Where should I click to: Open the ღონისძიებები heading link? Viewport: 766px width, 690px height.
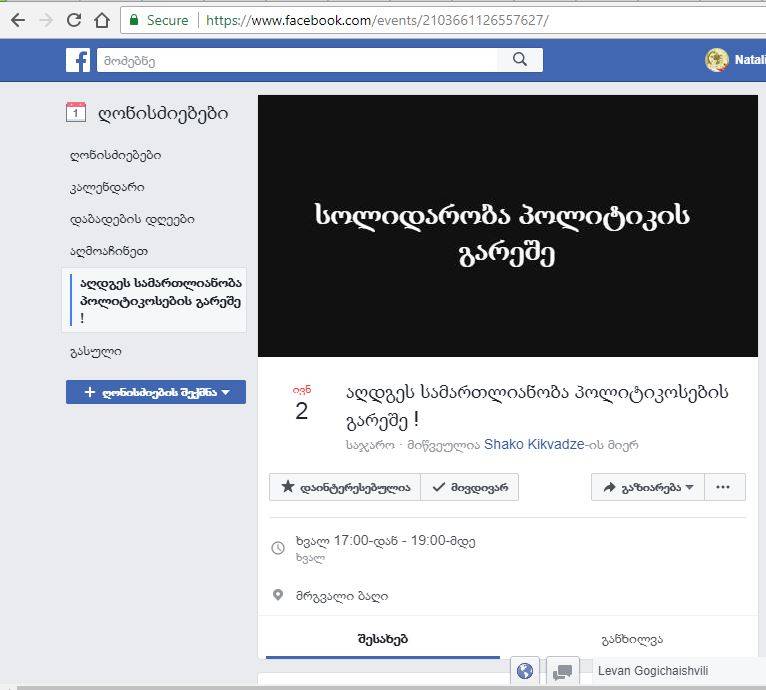pos(163,114)
